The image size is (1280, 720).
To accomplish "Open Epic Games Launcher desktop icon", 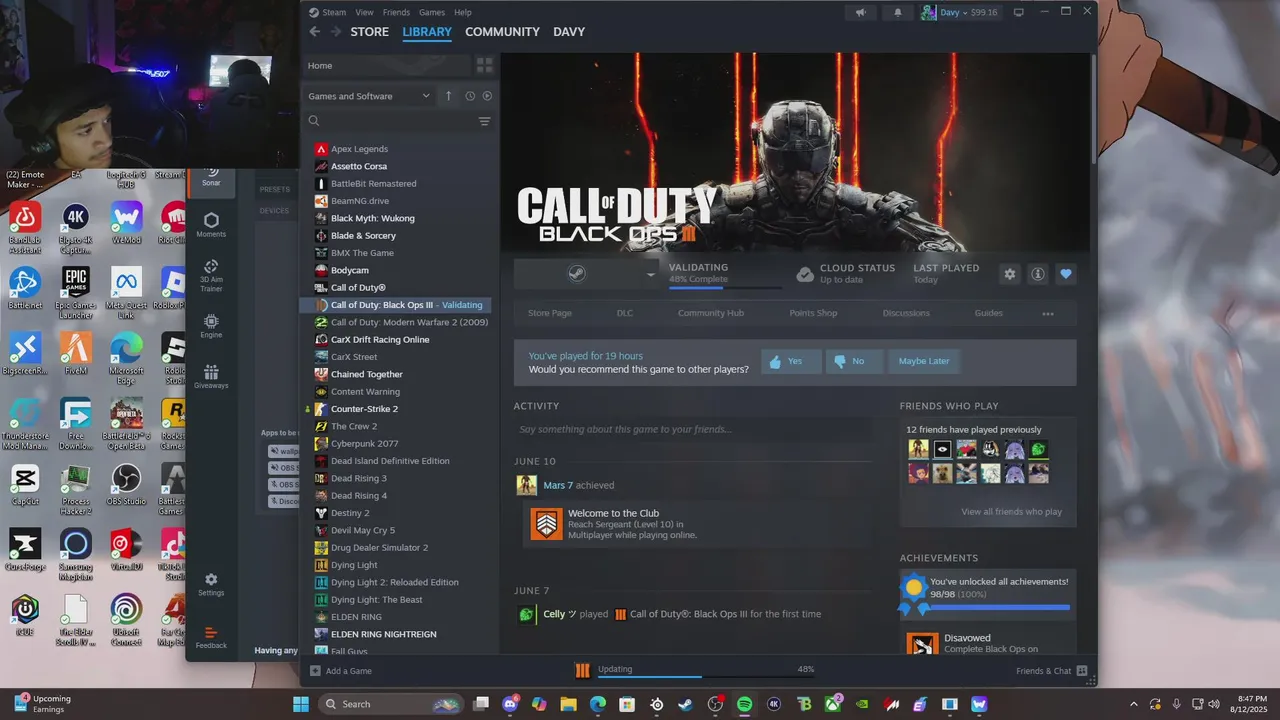I will click(x=76, y=292).
